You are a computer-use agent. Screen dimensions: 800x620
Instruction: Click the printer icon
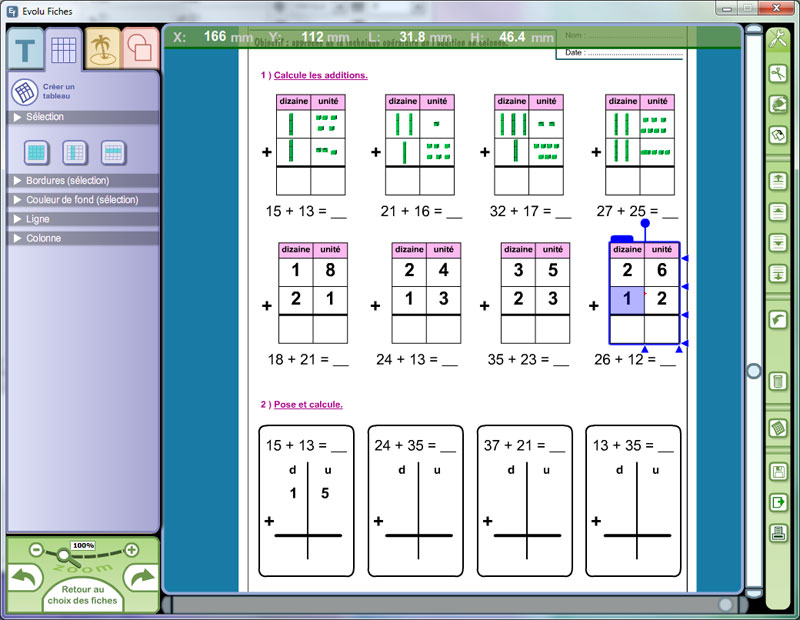pyautogui.click(x=778, y=533)
